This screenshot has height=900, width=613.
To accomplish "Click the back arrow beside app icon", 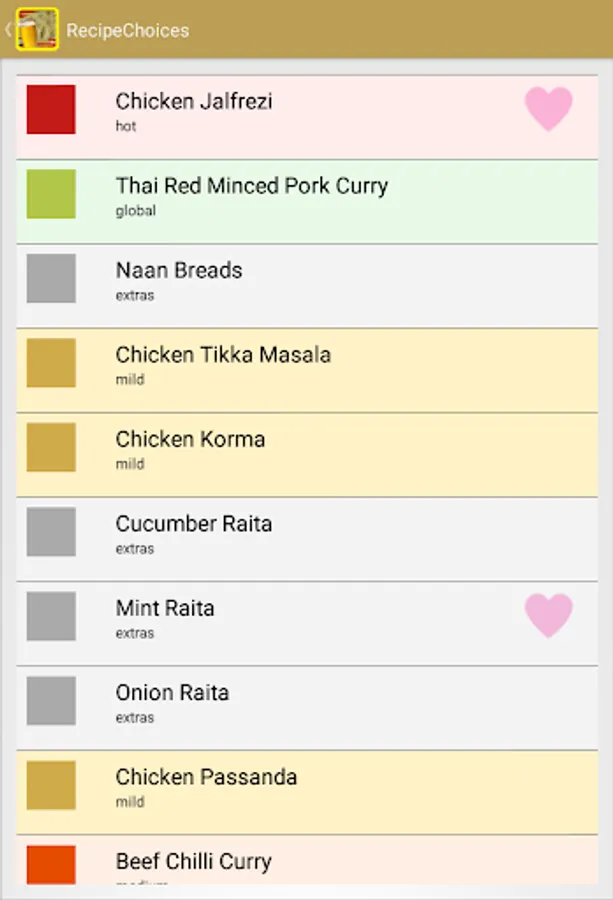I will (x=8, y=30).
